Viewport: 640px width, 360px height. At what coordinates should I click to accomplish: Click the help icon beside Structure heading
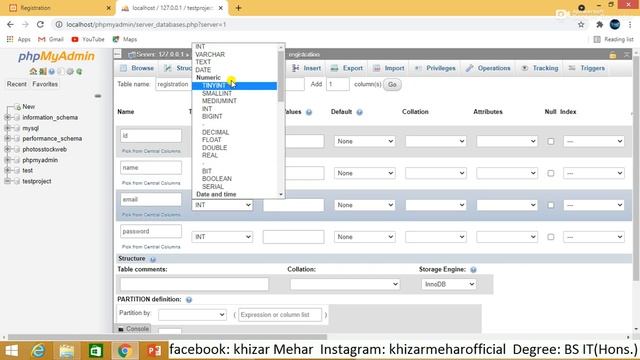click(153, 260)
